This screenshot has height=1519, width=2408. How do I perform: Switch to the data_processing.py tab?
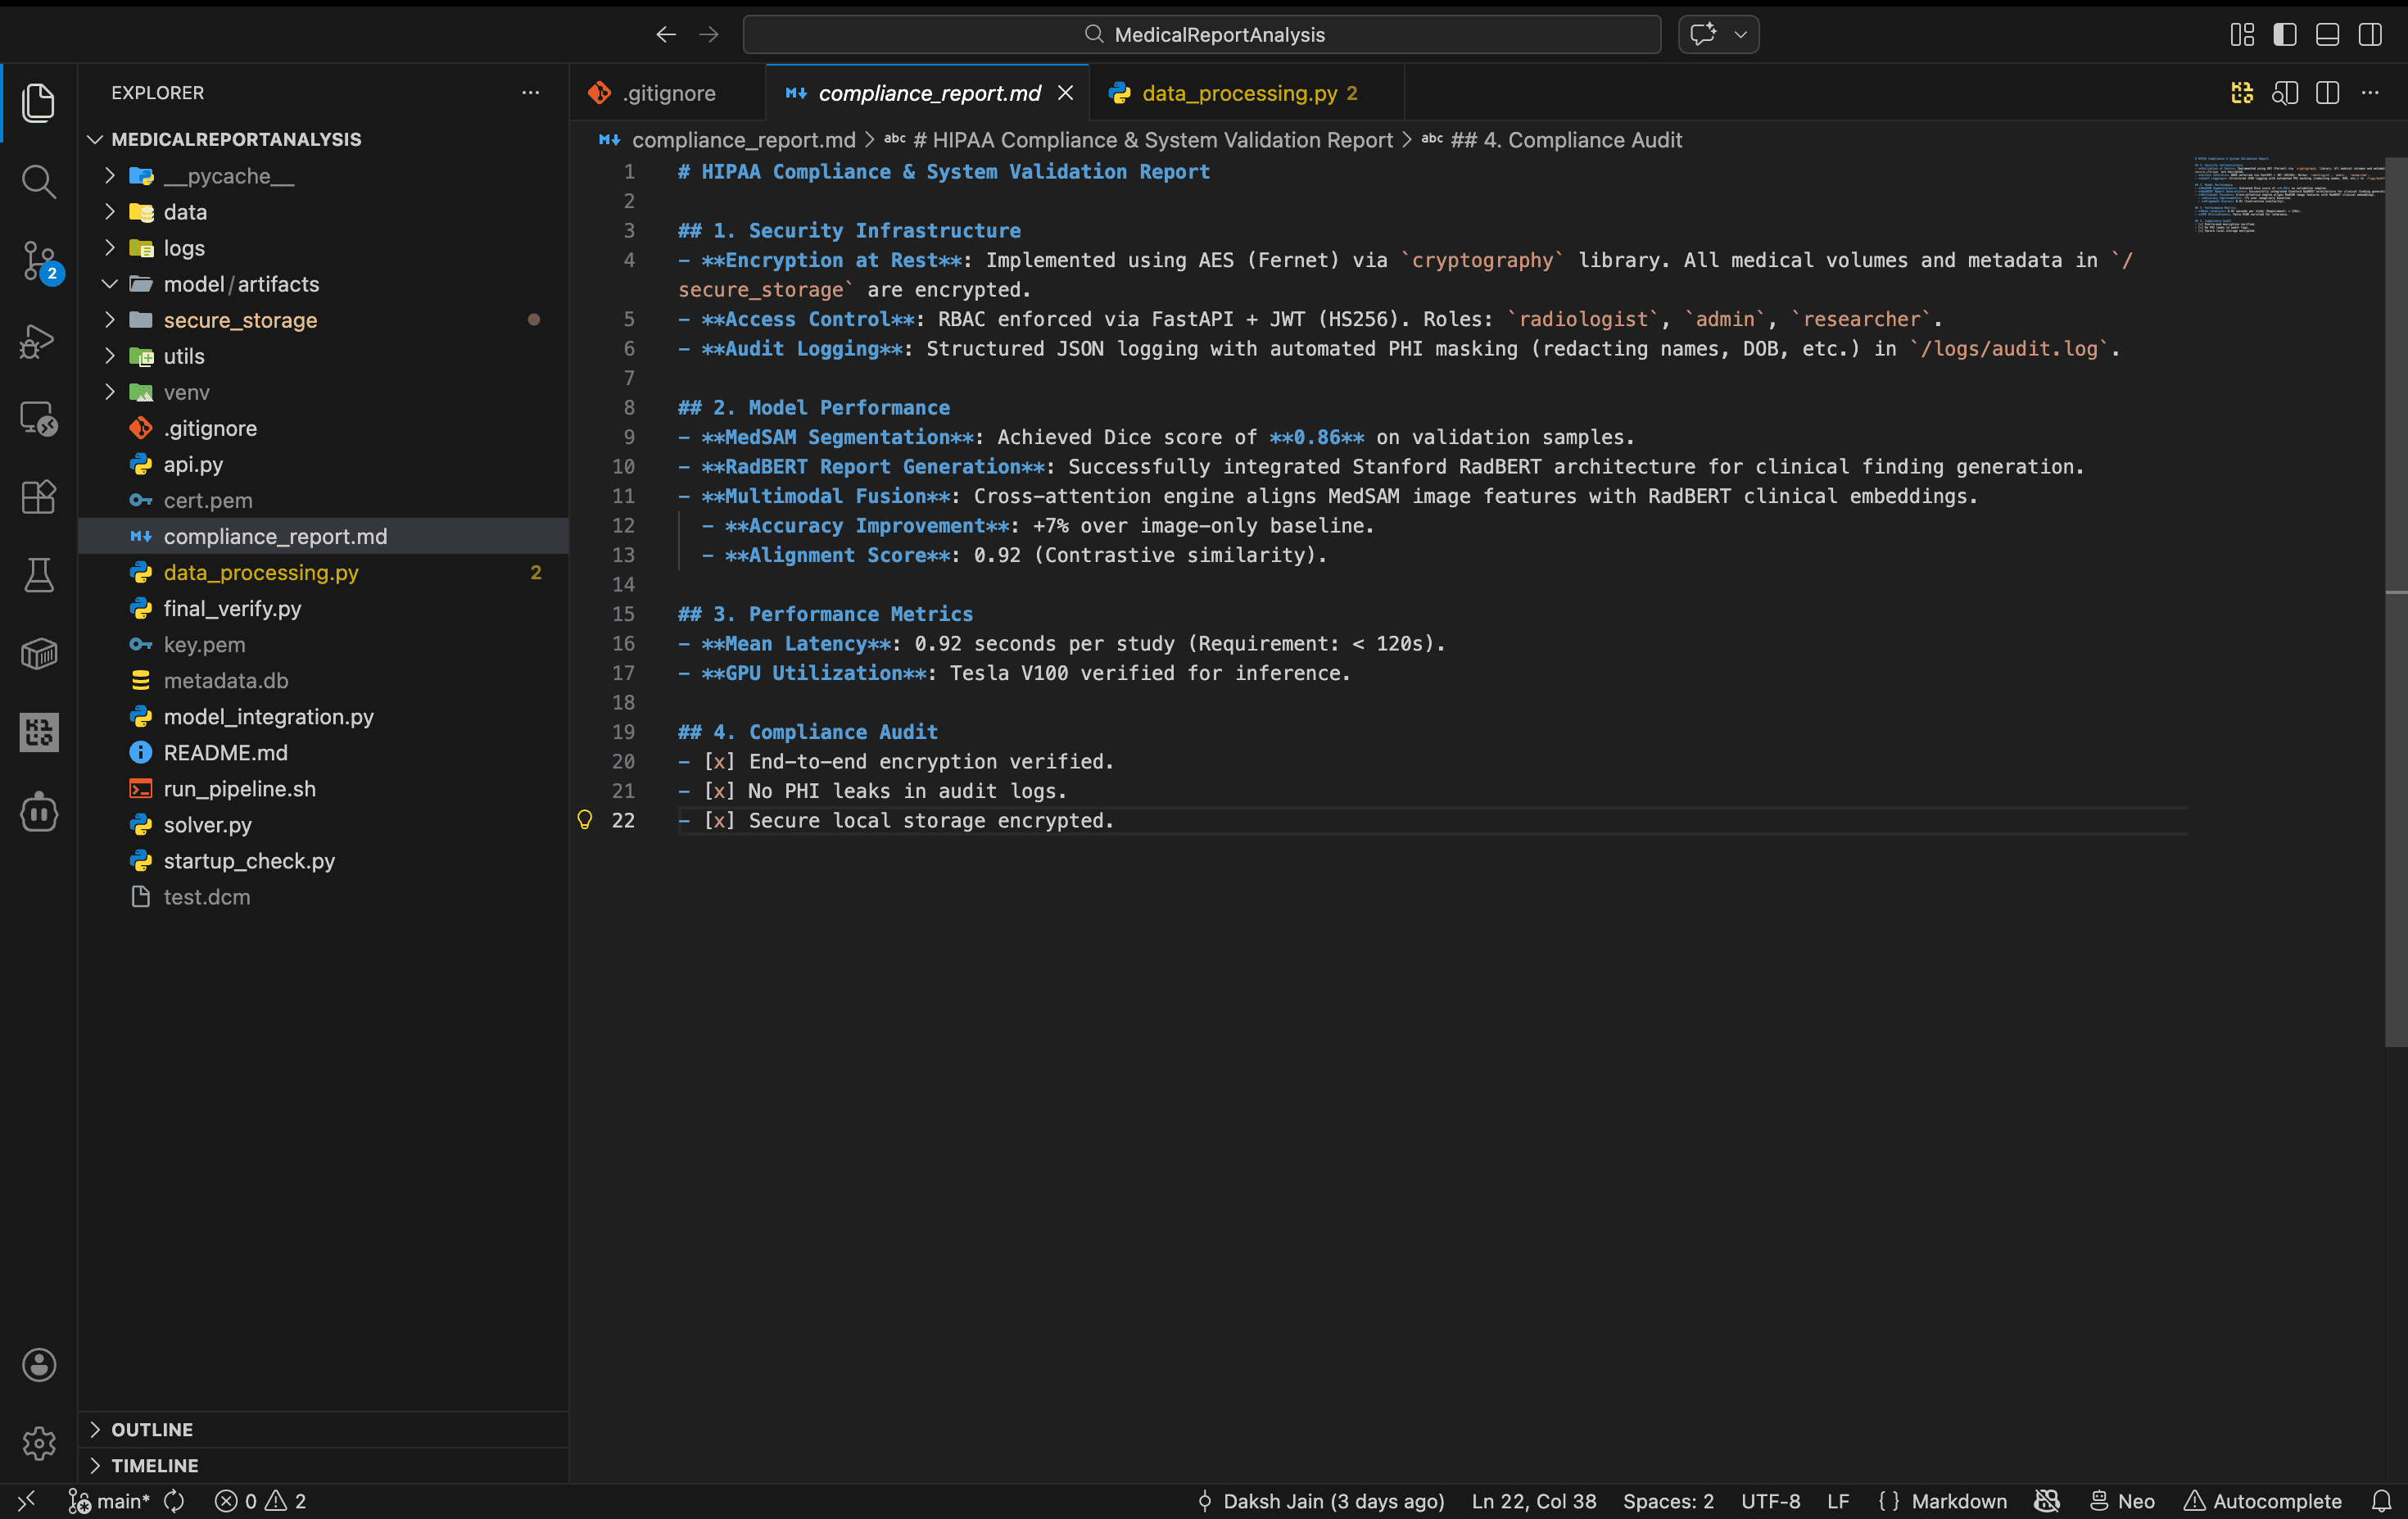1238,93
